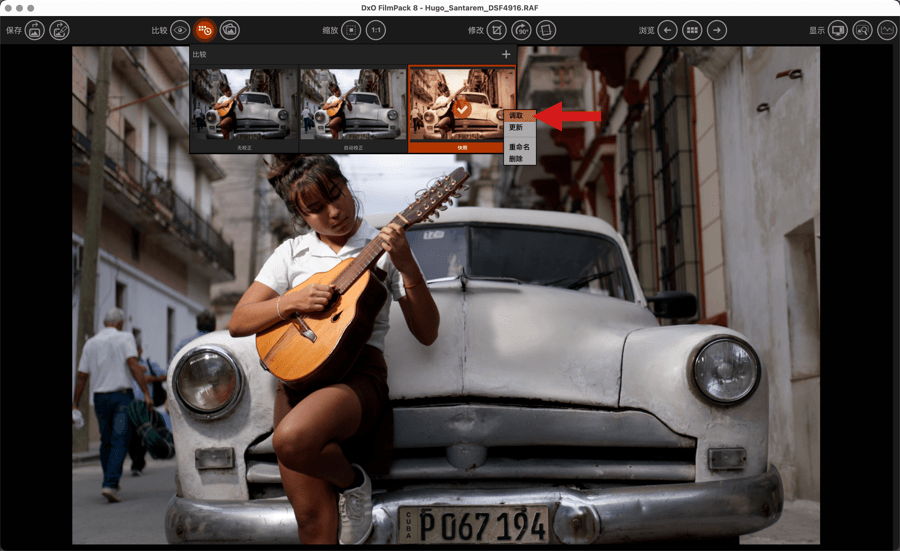The width and height of the screenshot is (900, 551).
Task: Add new snapshot with plus button
Action: pos(506,54)
